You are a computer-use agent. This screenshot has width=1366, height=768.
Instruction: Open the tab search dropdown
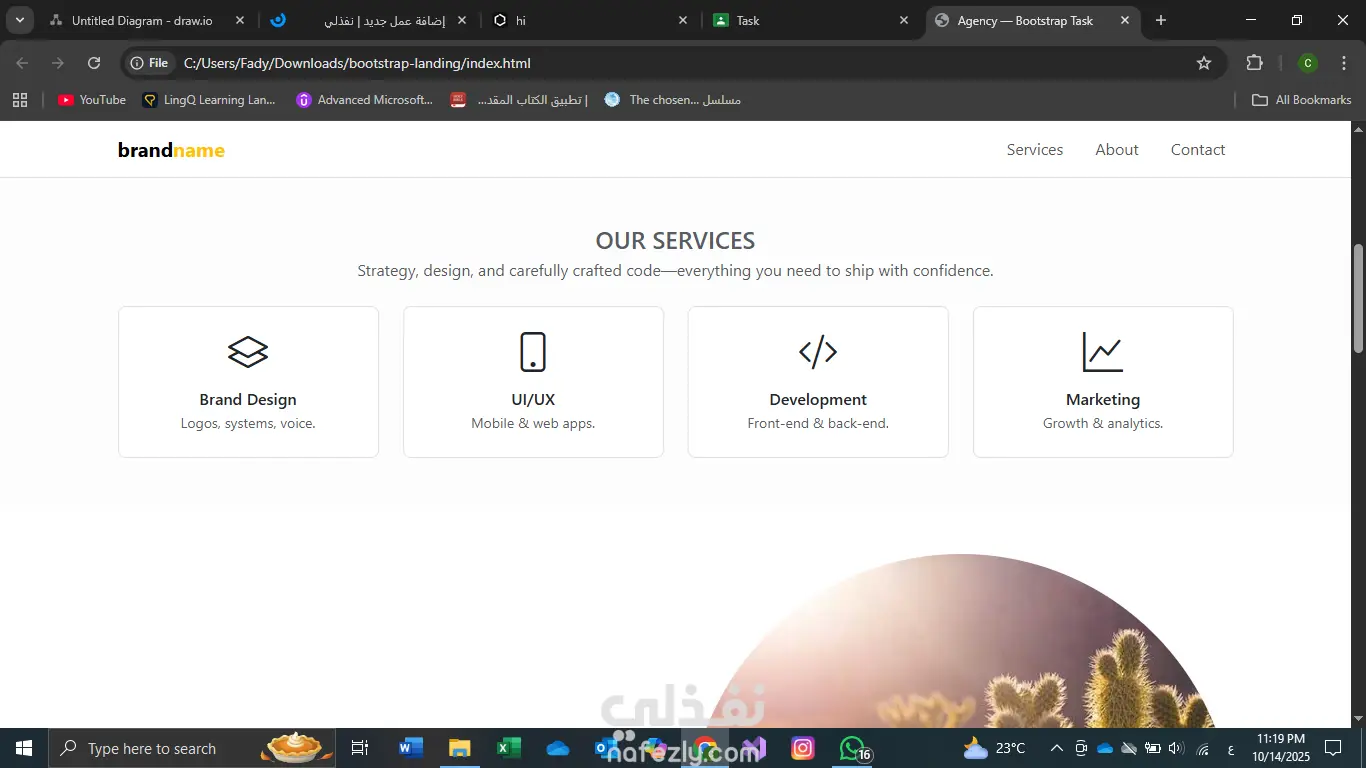(x=20, y=20)
